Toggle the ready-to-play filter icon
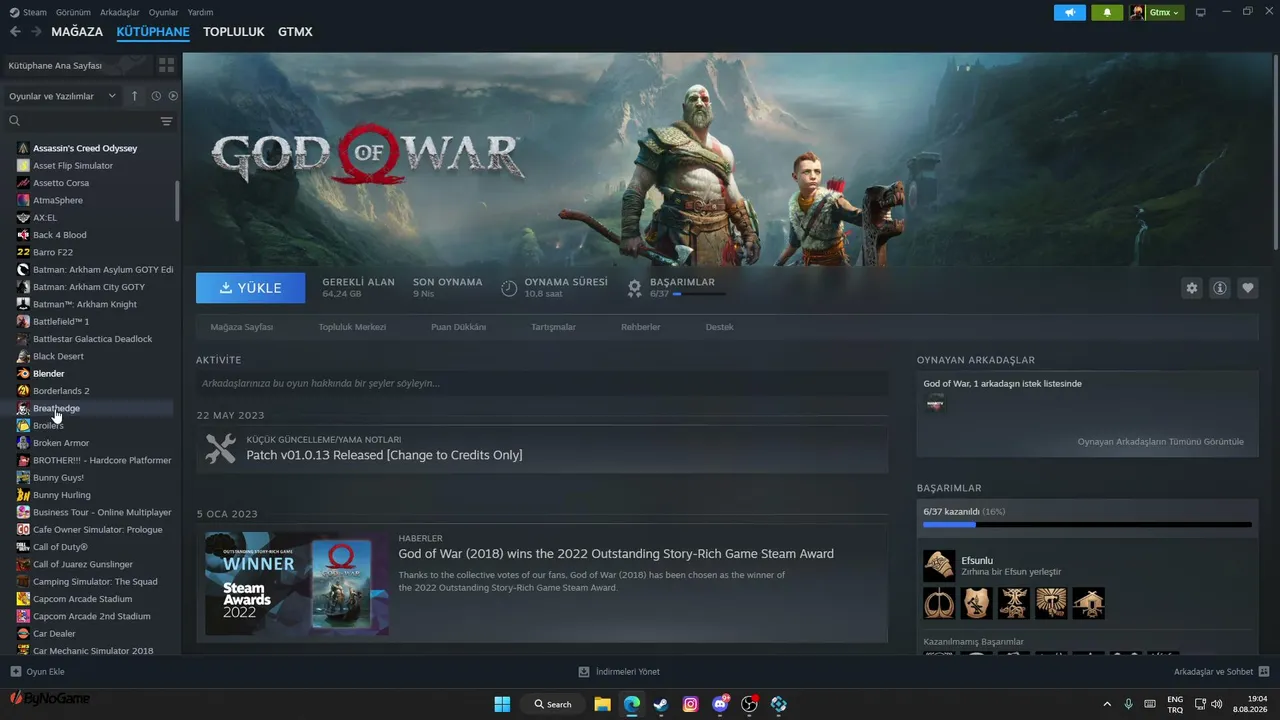Image resolution: width=1280 pixels, height=720 pixels. pyautogui.click(x=173, y=96)
